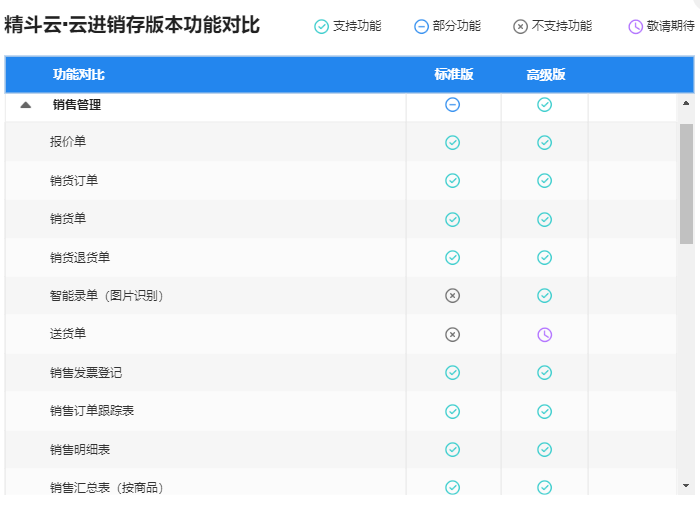Select the 销售发票登记 row label
The image size is (700, 506).
(x=86, y=372)
